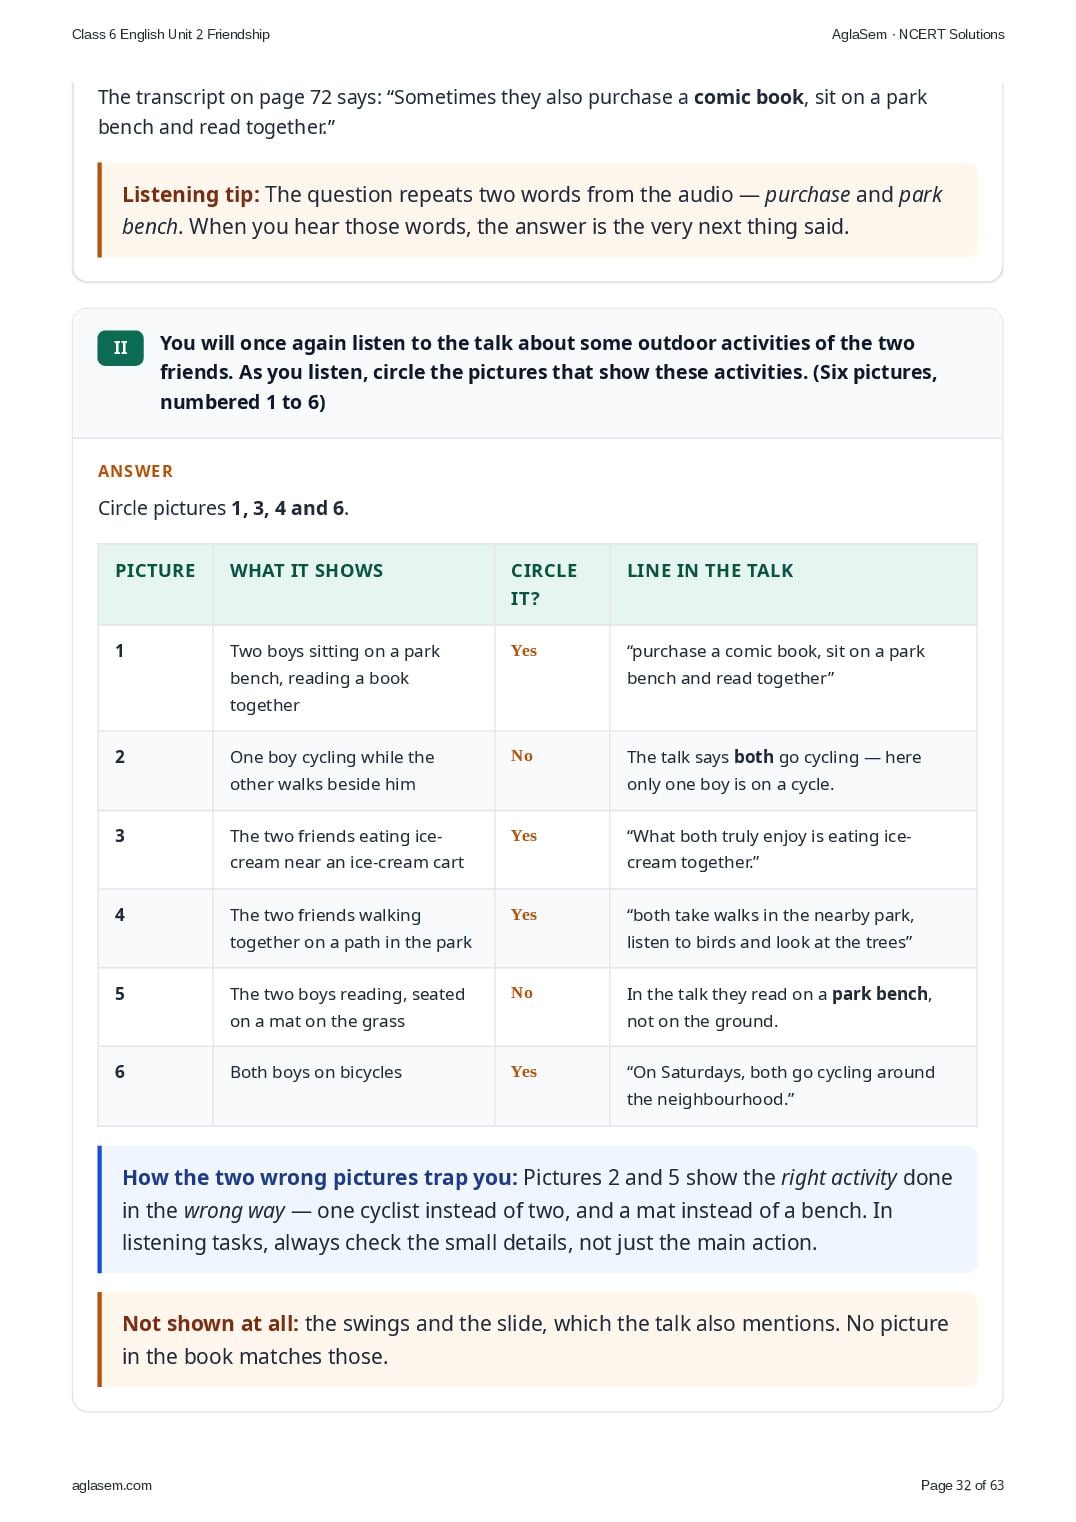Click the green II question badge

(120, 348)
